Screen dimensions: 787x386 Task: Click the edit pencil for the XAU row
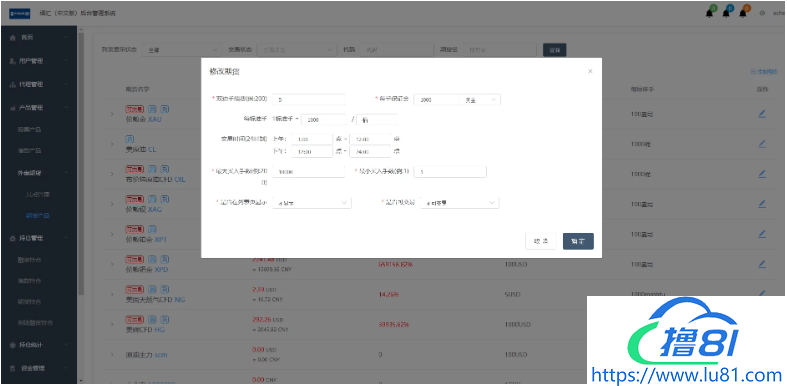(x=762, y=114)
